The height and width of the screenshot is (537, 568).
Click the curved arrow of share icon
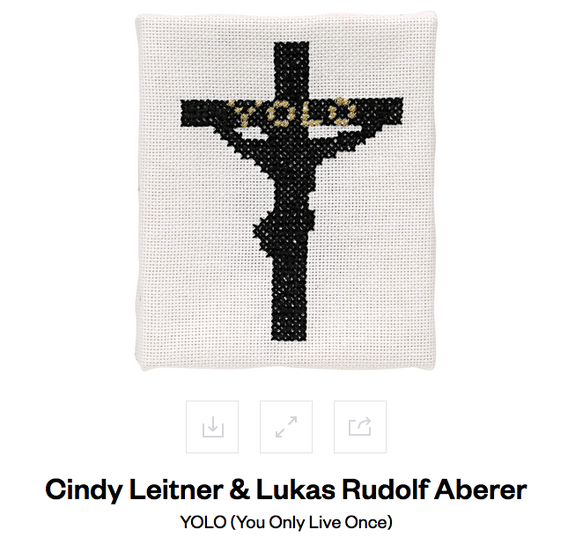point(364,422)
